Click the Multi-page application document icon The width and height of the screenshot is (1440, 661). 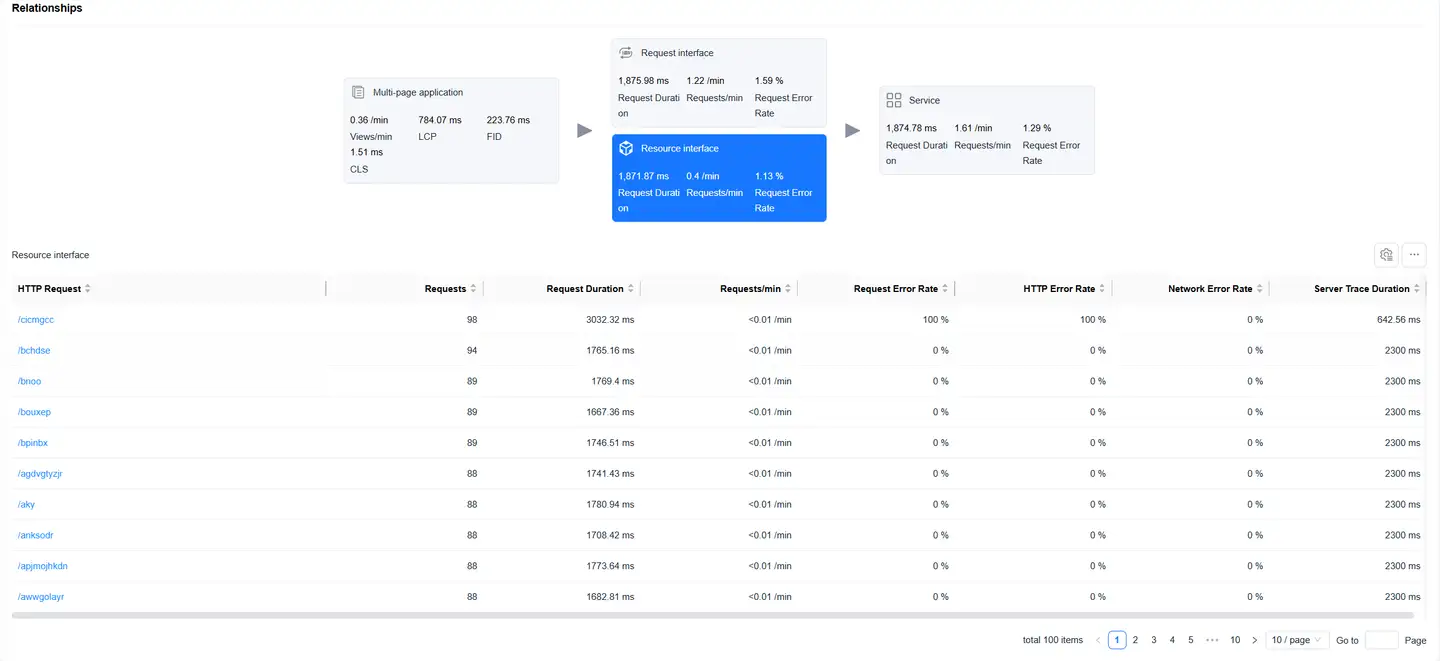coord(358,92)
